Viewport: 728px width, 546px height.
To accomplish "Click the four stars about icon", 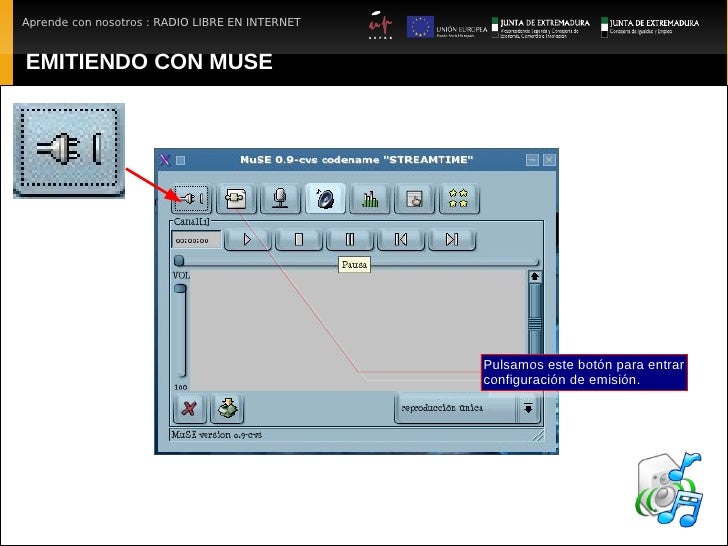I will click(x=459, y=199).
